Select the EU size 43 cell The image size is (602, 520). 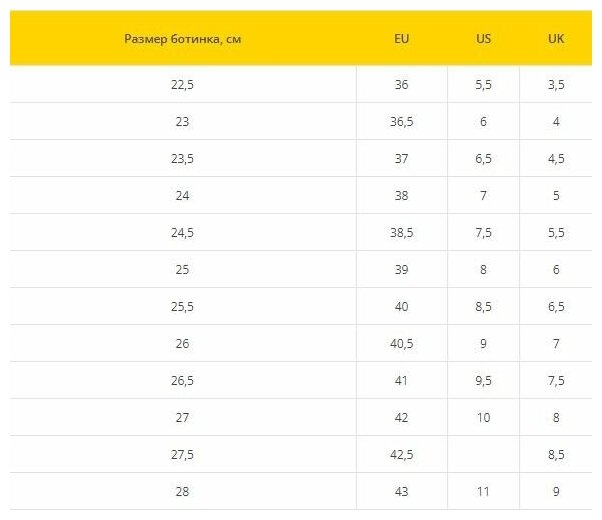click(402, 492)
